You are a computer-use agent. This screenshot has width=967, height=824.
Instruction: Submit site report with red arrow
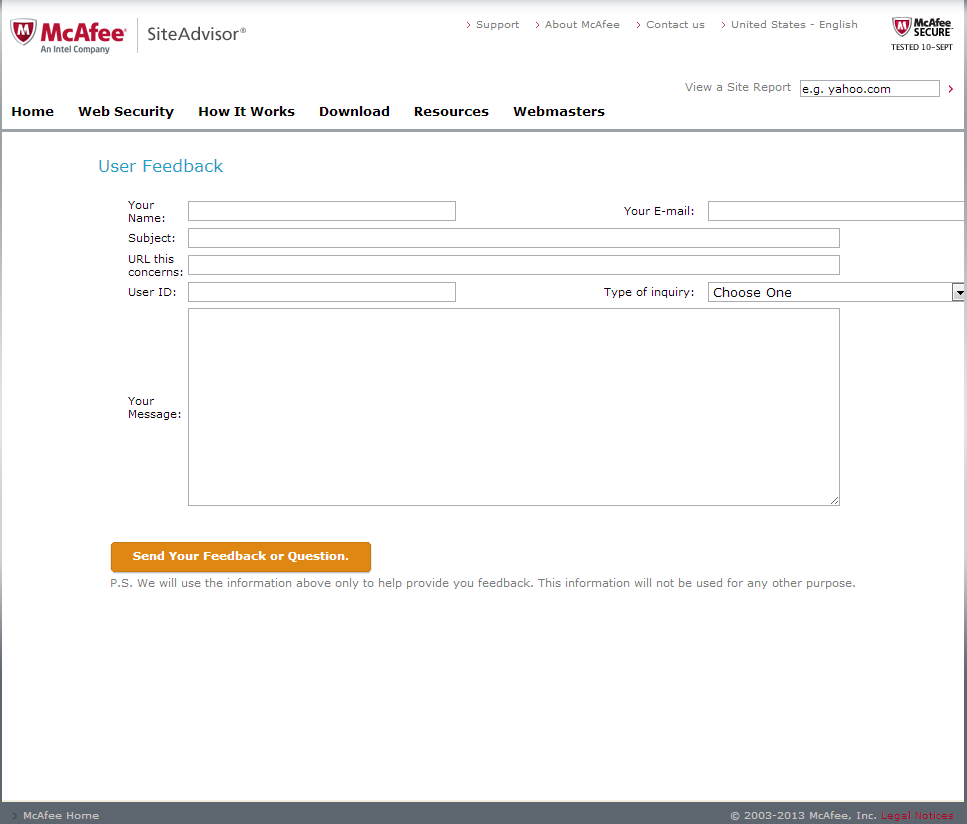point(951,89)
